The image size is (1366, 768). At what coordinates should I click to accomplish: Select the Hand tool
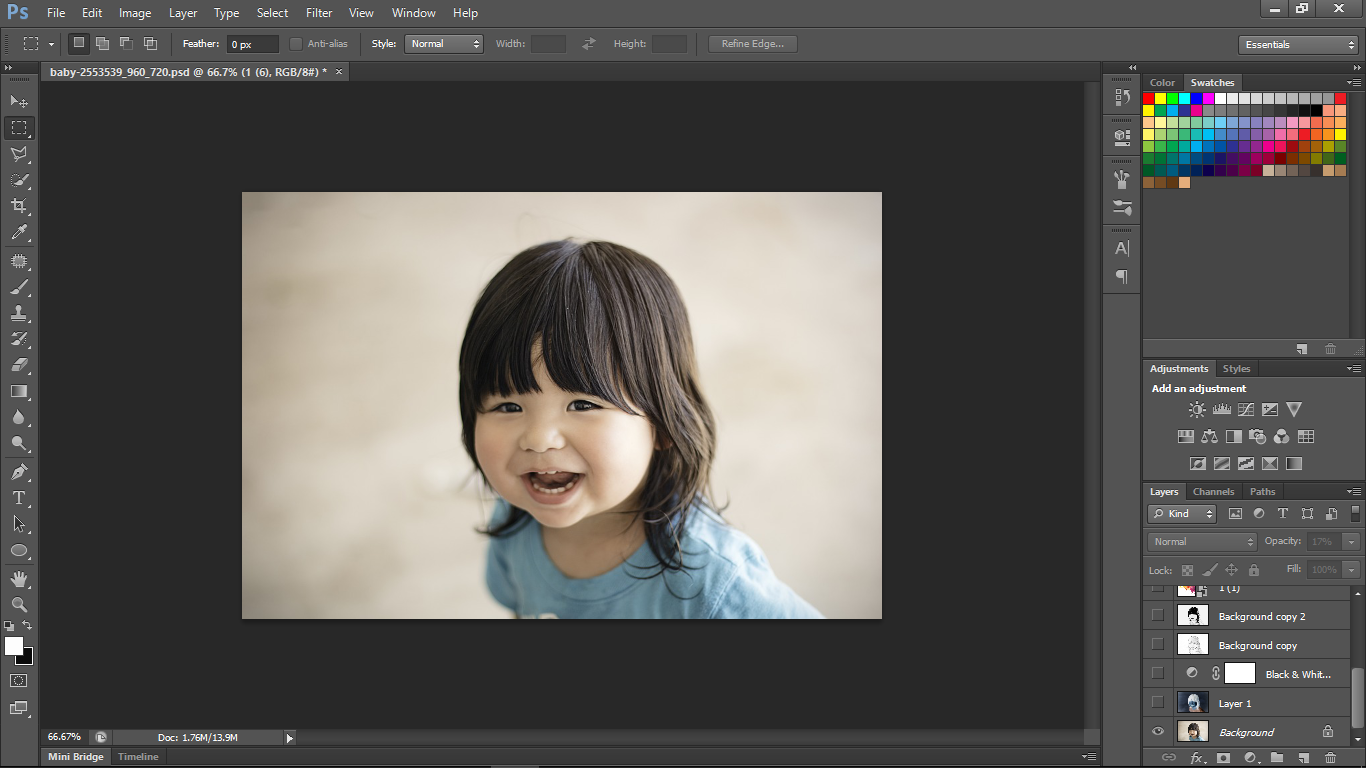(x=19, y=579)
